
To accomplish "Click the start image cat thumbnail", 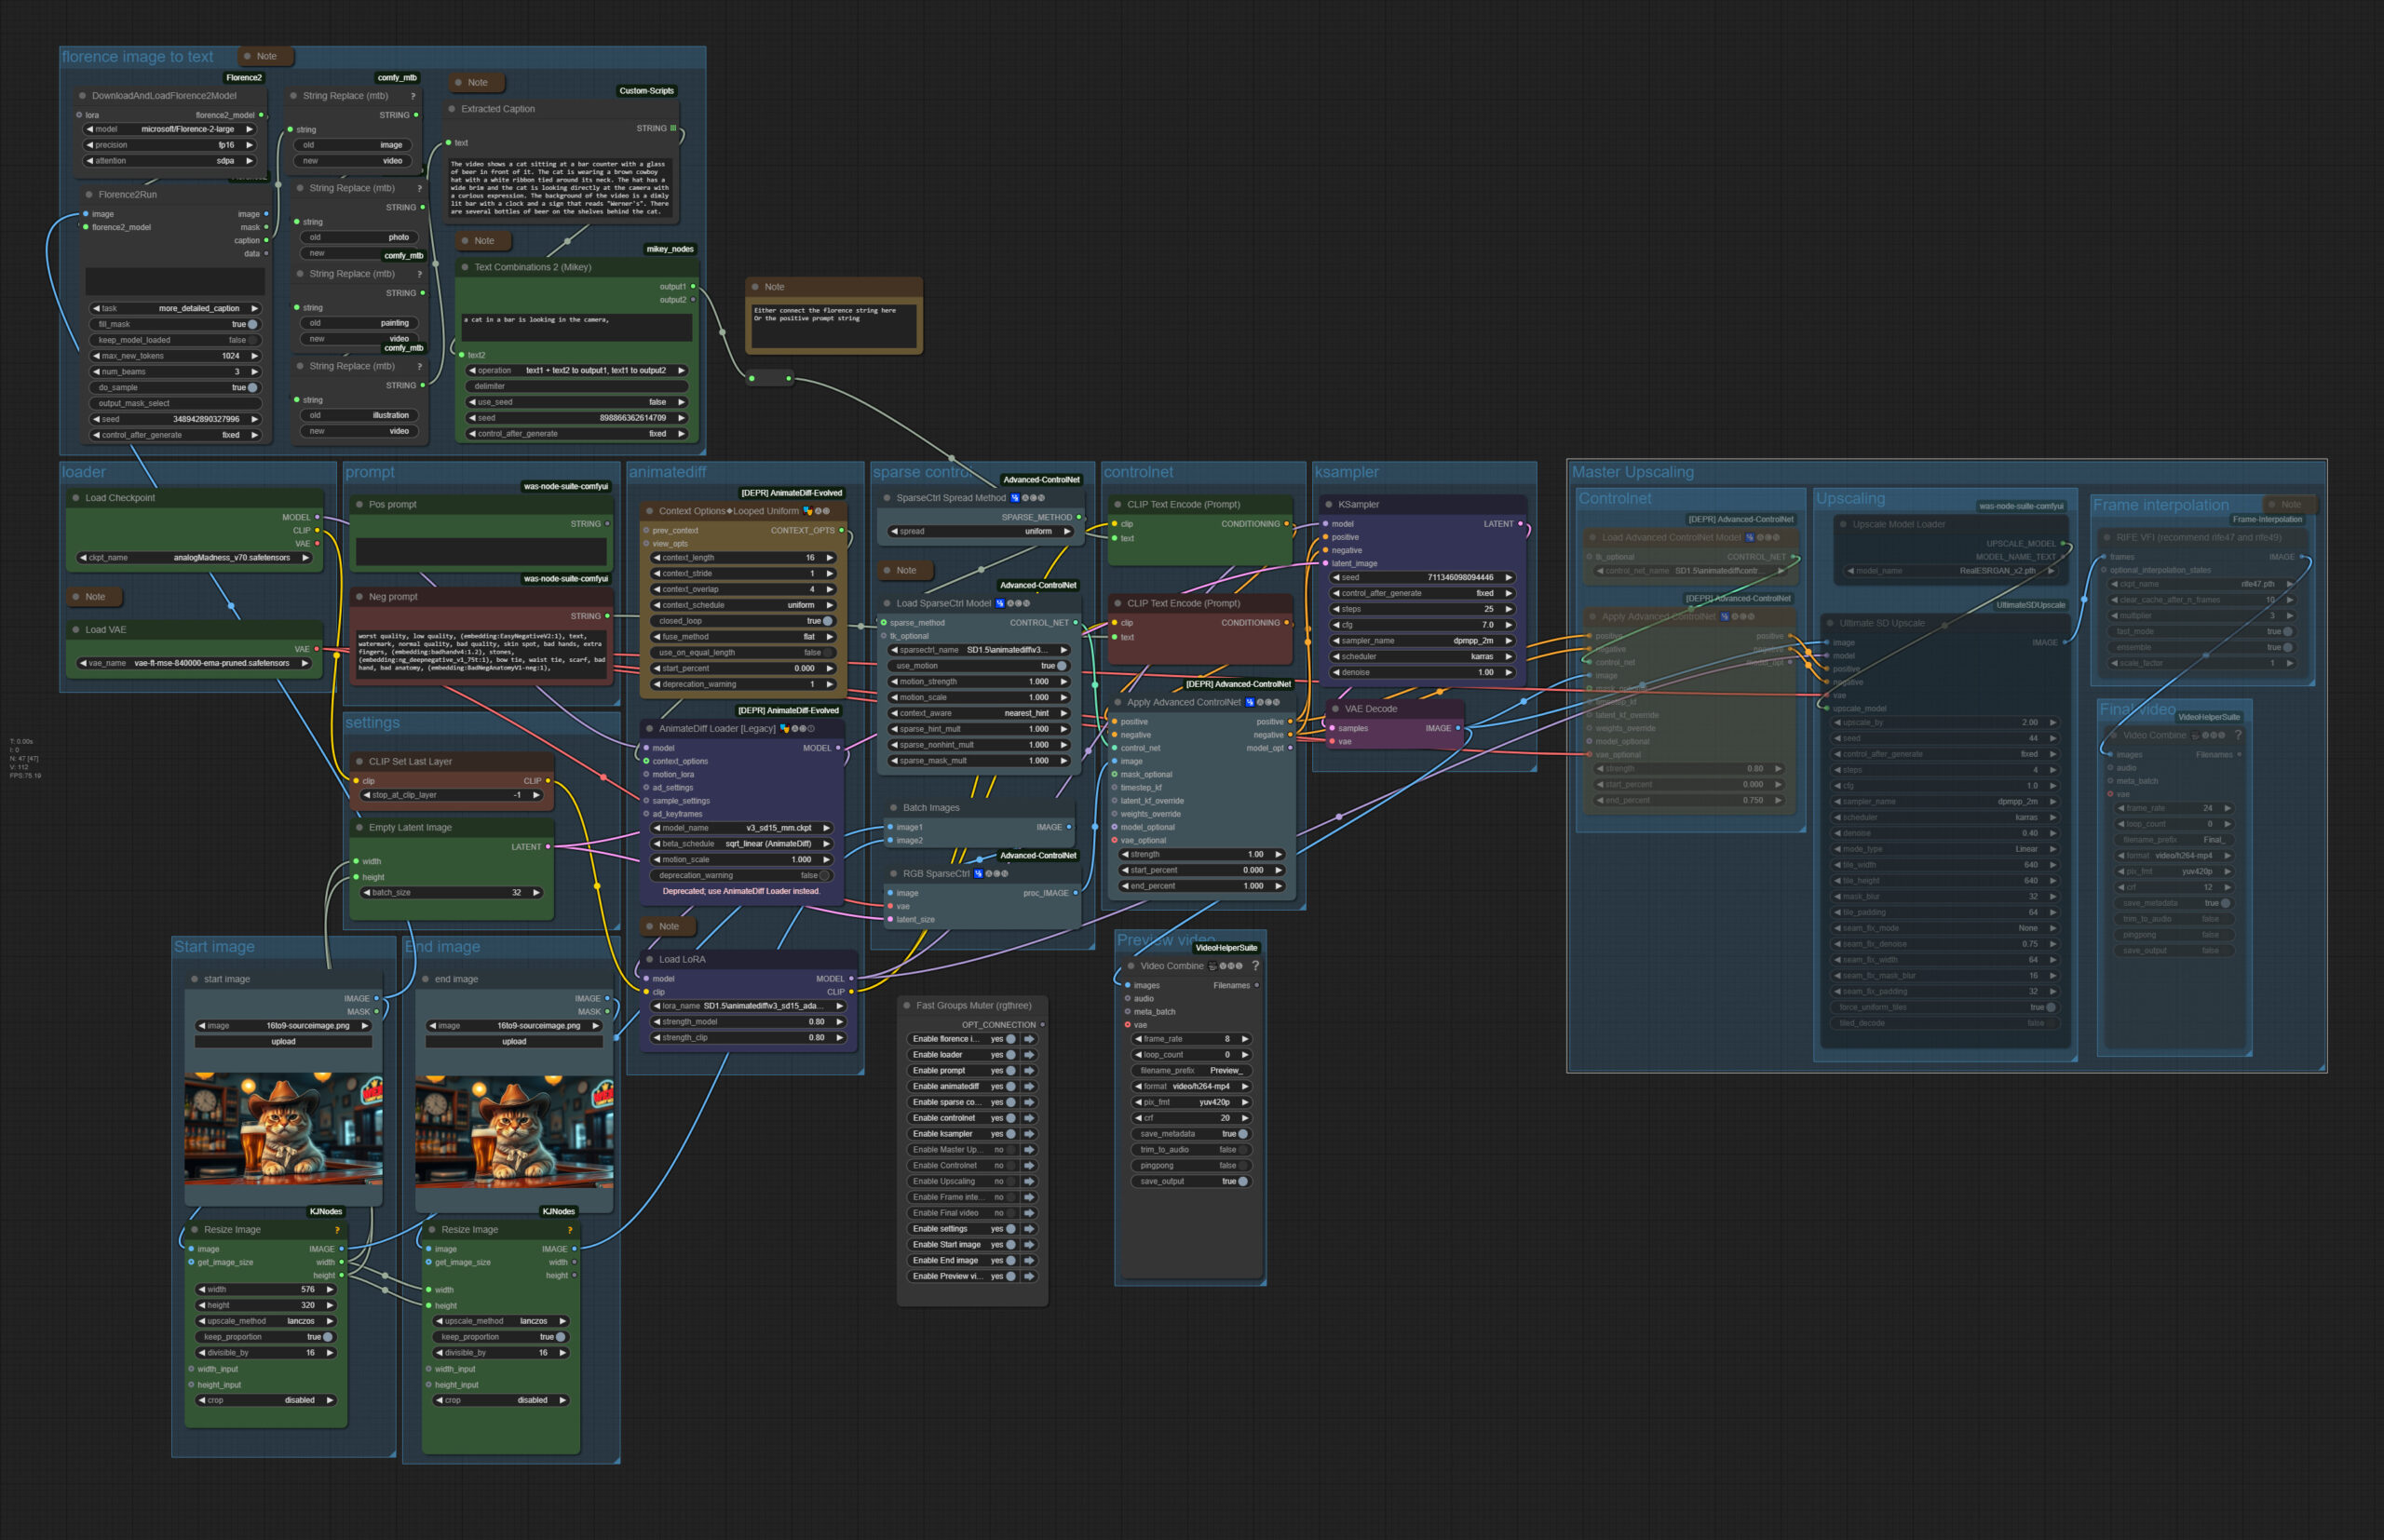I will [283, 1131].
